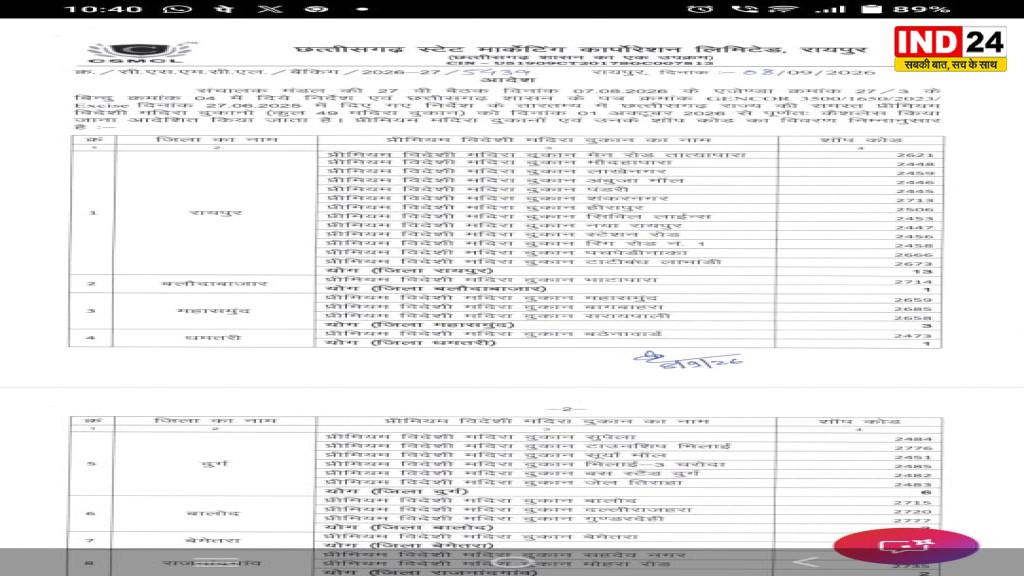
Task: Tap the Back arrow in navigation bar
Action: point(806,562)
